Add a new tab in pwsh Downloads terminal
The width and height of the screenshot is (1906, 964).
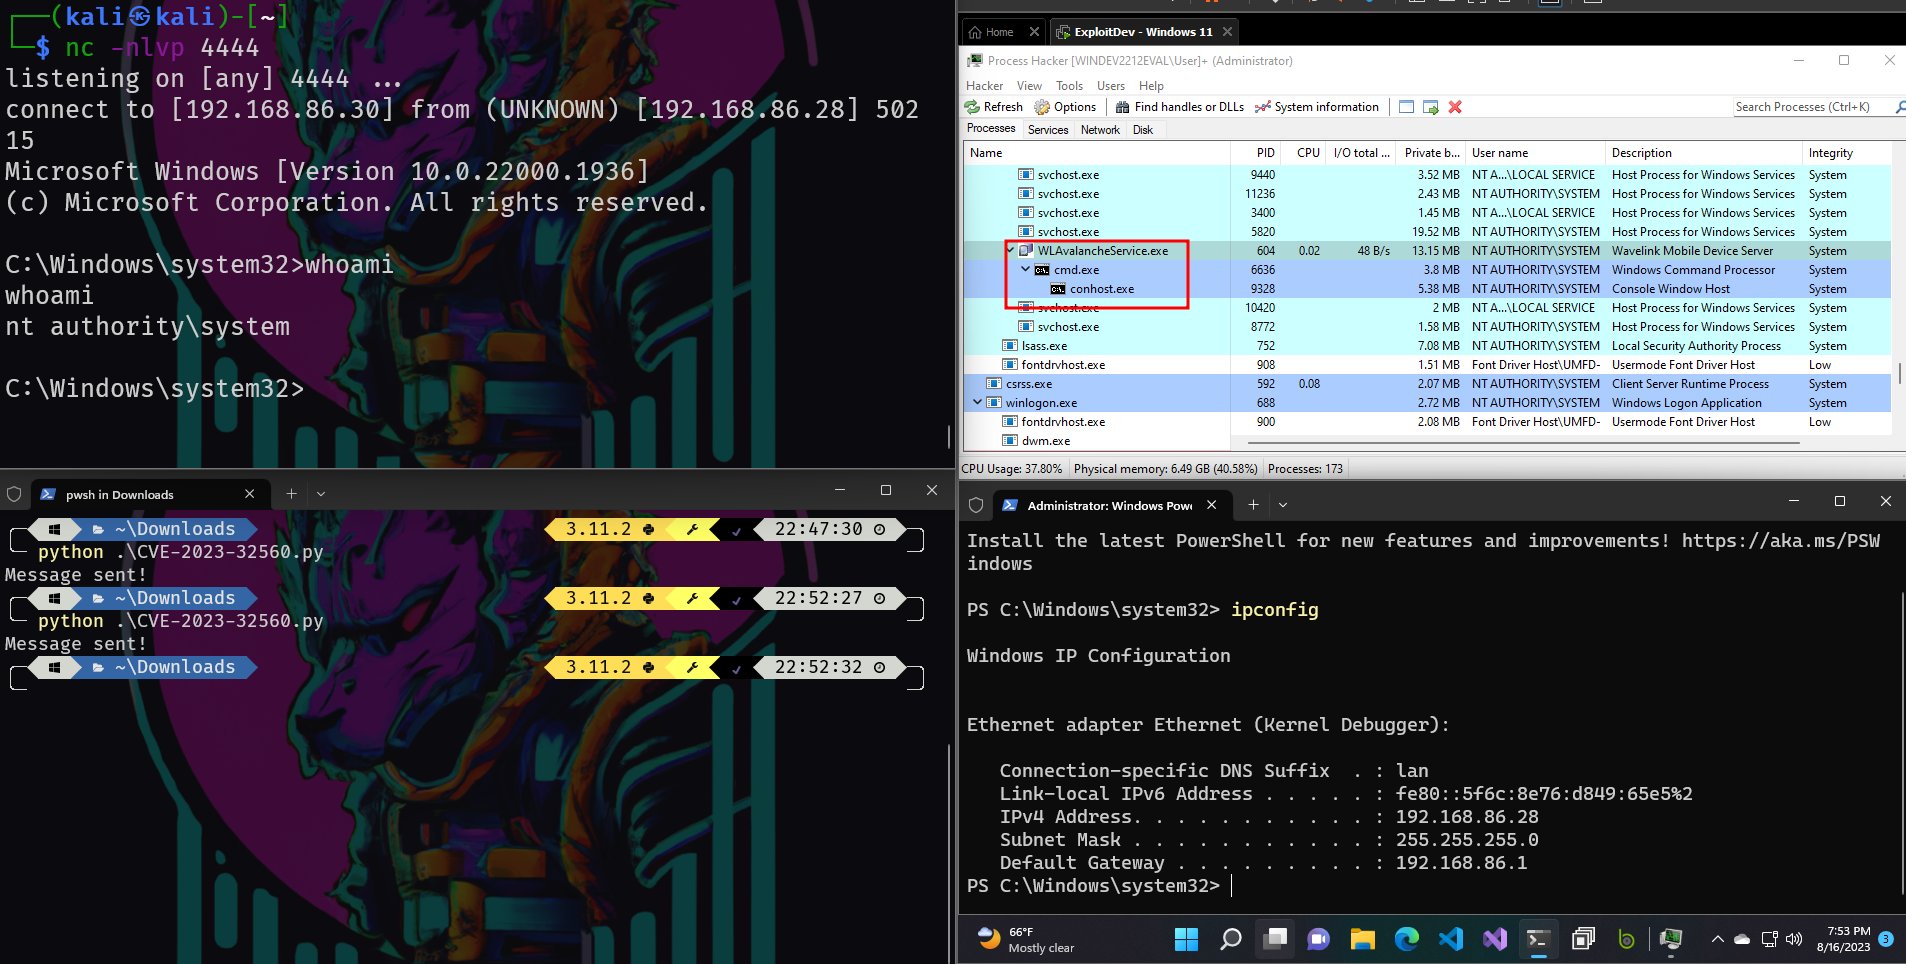[x=291, y=493]
